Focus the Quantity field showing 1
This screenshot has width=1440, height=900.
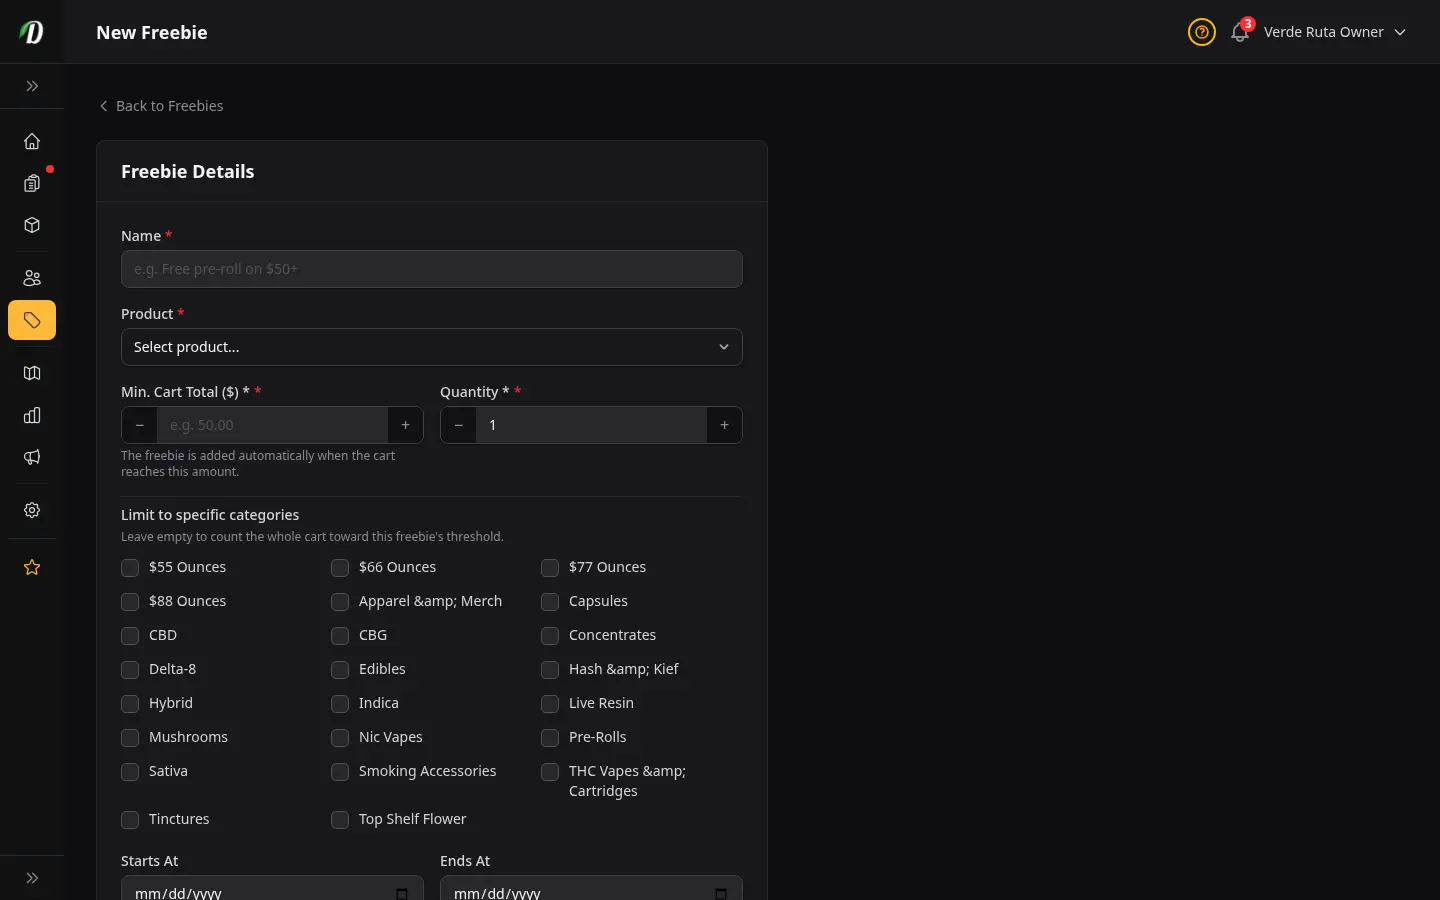(x=591, y=425)
